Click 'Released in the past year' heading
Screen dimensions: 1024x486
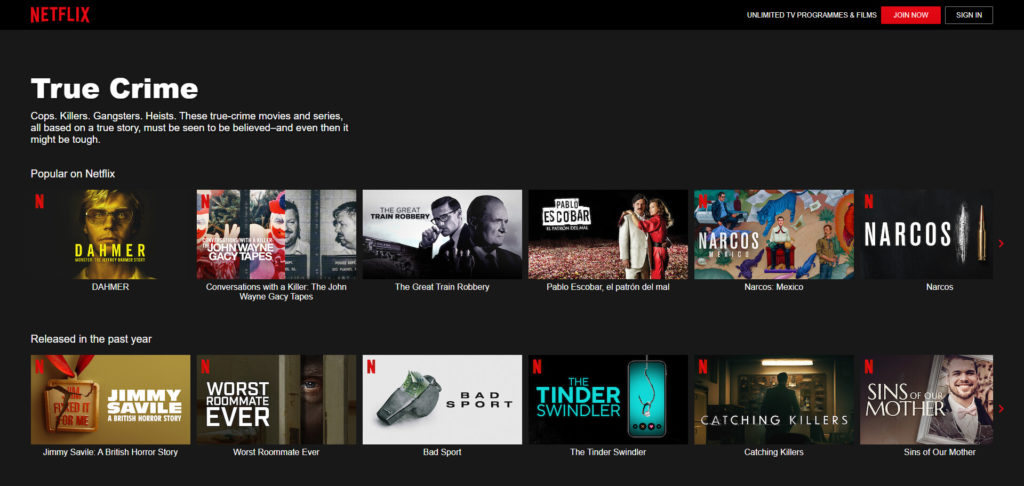91,339
